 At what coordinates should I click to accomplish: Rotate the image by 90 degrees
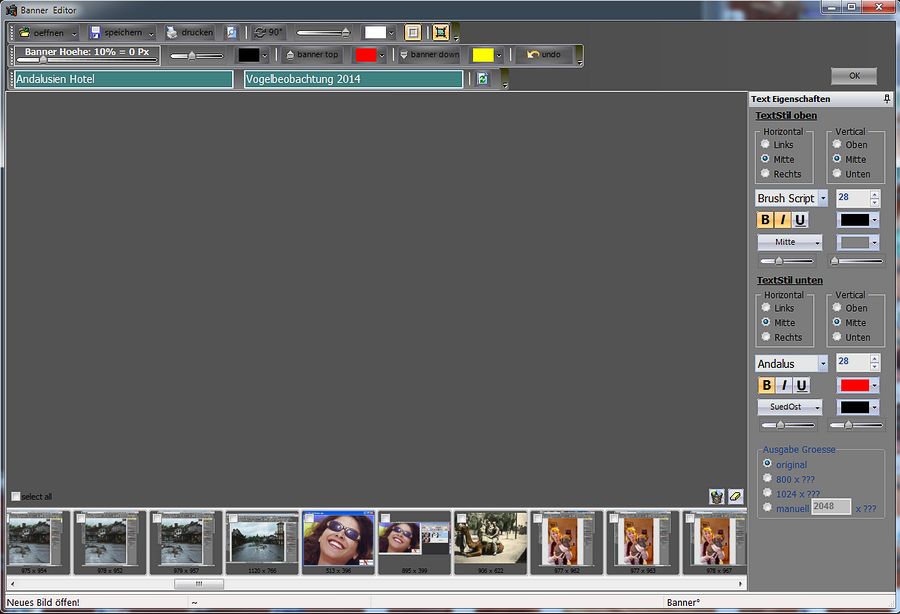(268, 33)
